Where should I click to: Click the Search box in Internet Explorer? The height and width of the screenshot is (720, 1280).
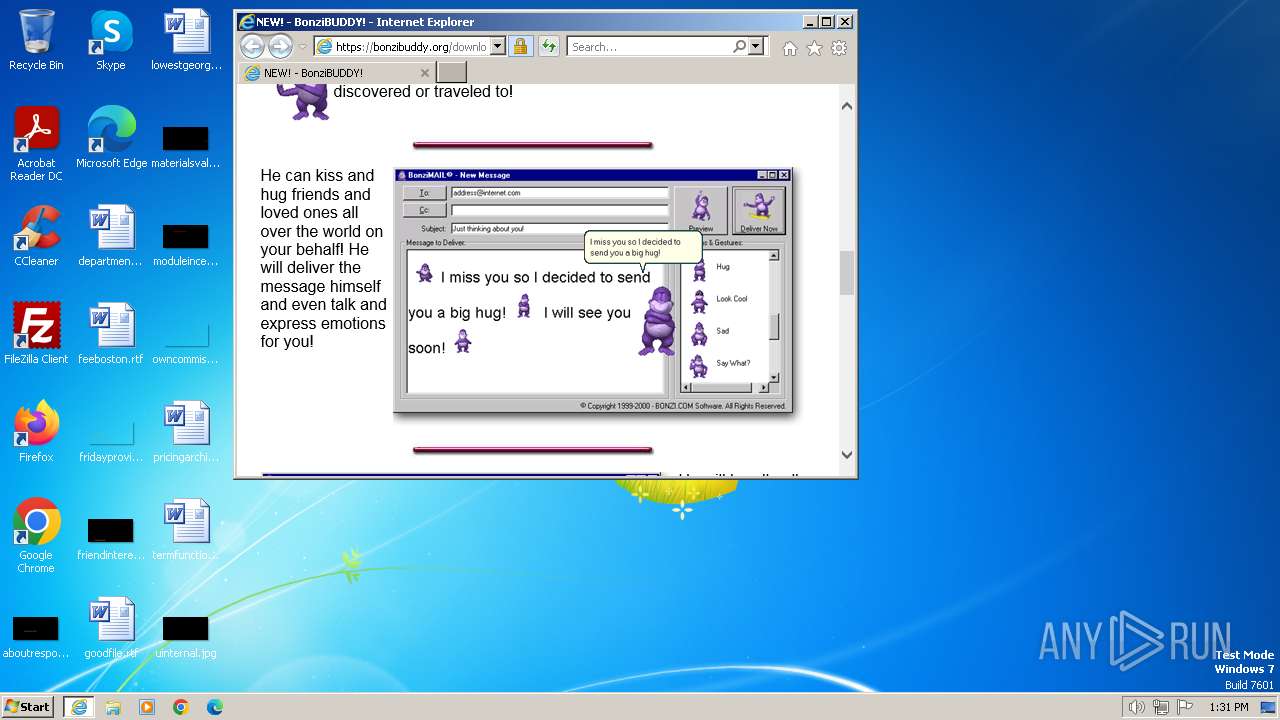click(x=650, y=46)
